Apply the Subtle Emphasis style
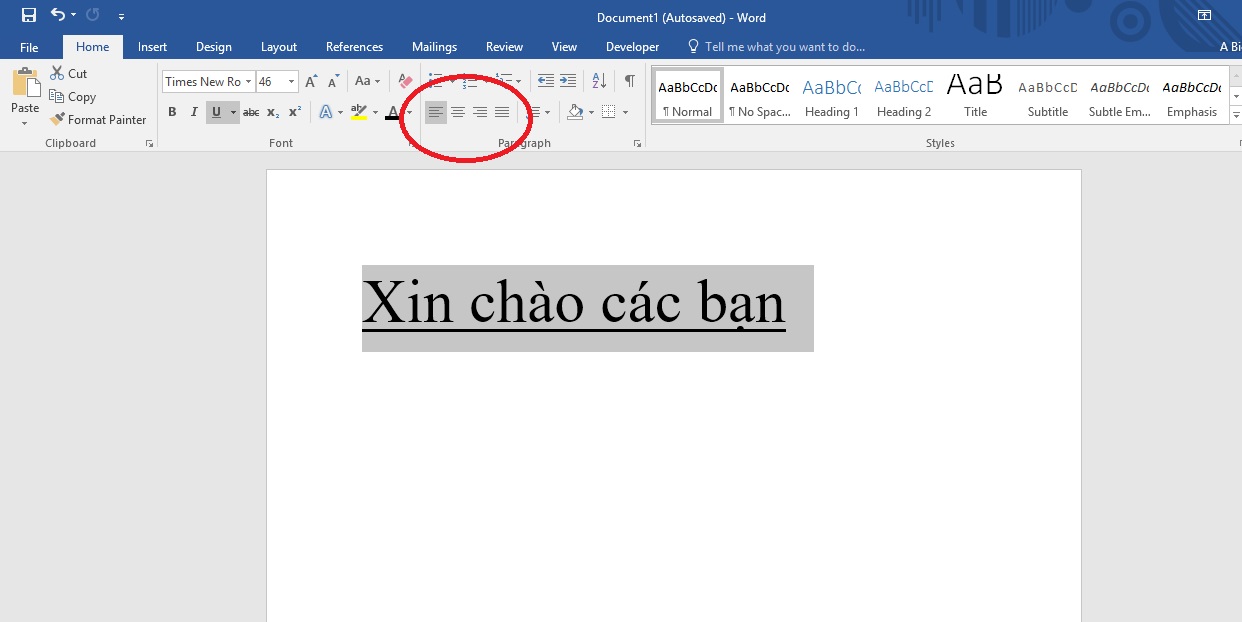Screen dimensions: 1242x622 (1119, 95)
